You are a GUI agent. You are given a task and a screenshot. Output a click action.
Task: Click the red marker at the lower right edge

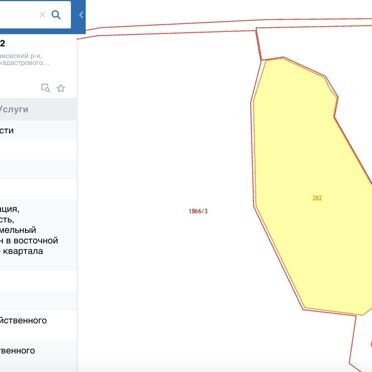(371, 343)
